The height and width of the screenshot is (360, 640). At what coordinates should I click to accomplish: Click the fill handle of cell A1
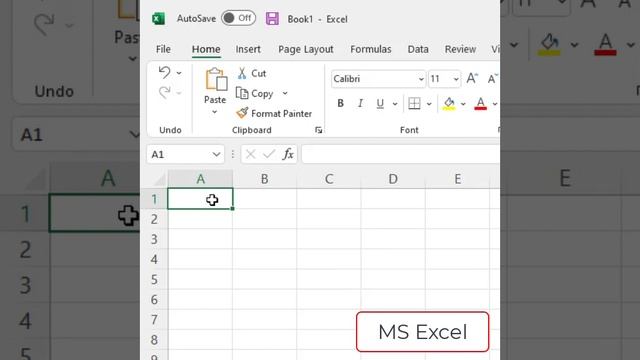coord(232,209)
